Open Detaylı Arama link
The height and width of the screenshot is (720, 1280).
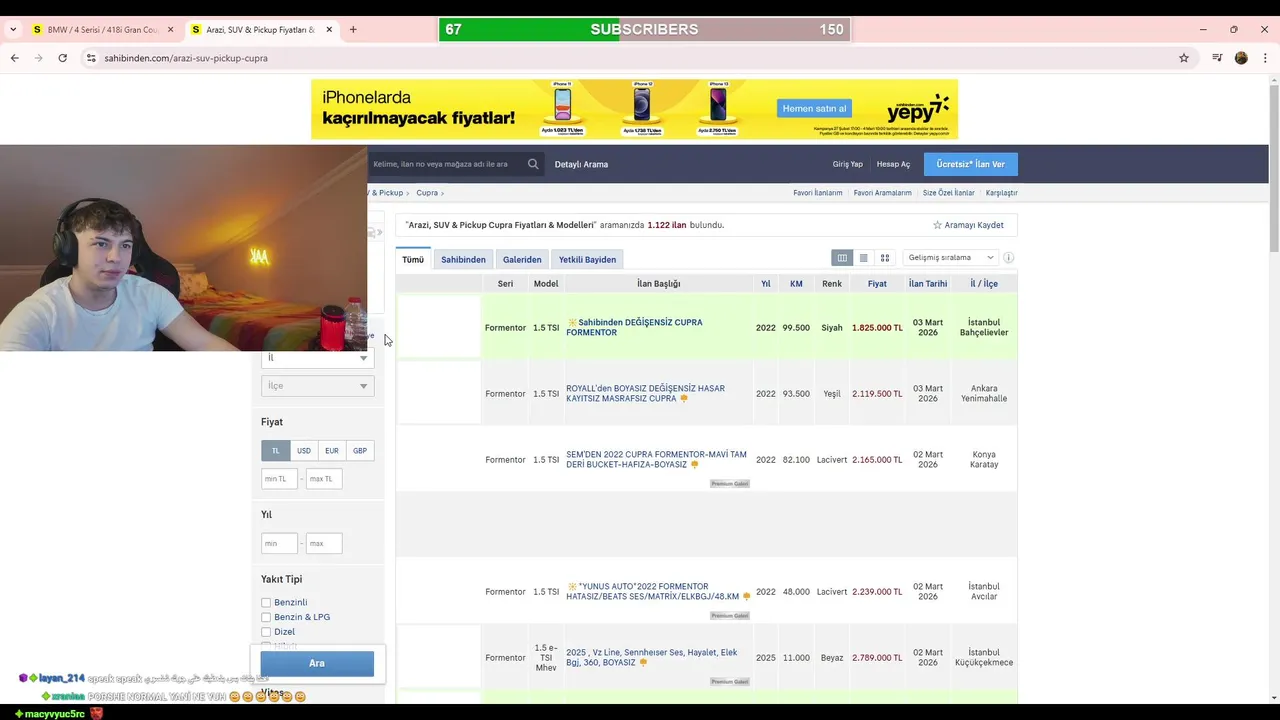(581, 164)
